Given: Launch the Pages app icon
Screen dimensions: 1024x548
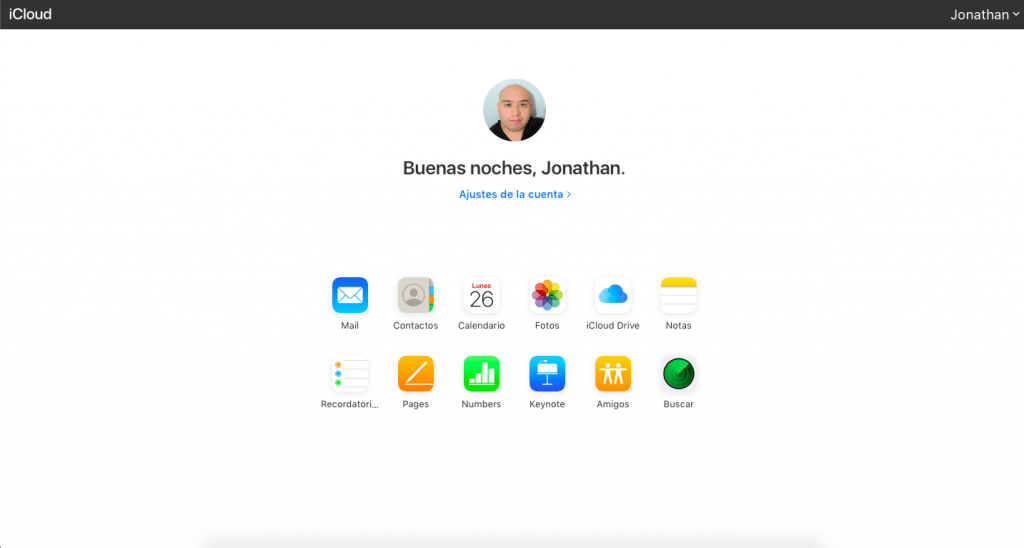Looking at the screenshot, I should (416, 374).
